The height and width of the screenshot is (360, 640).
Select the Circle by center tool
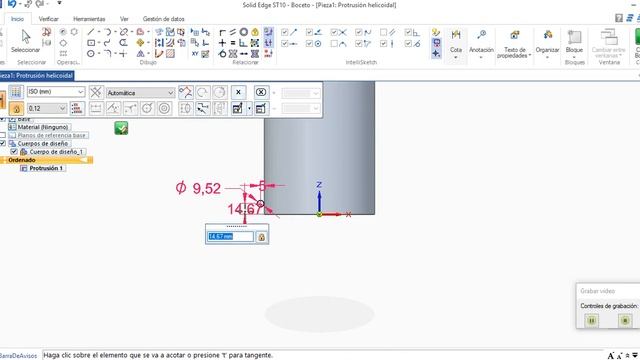(x=91, y=53)
